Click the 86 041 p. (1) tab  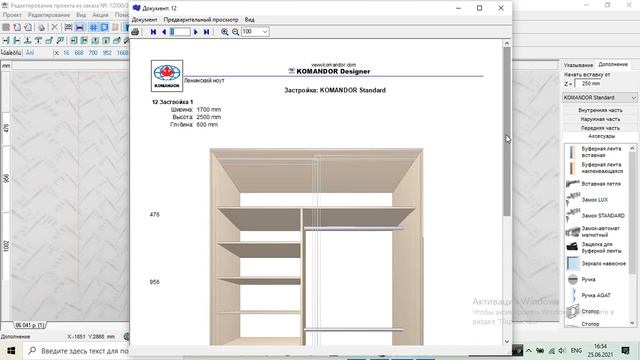(x=30, y=325)
